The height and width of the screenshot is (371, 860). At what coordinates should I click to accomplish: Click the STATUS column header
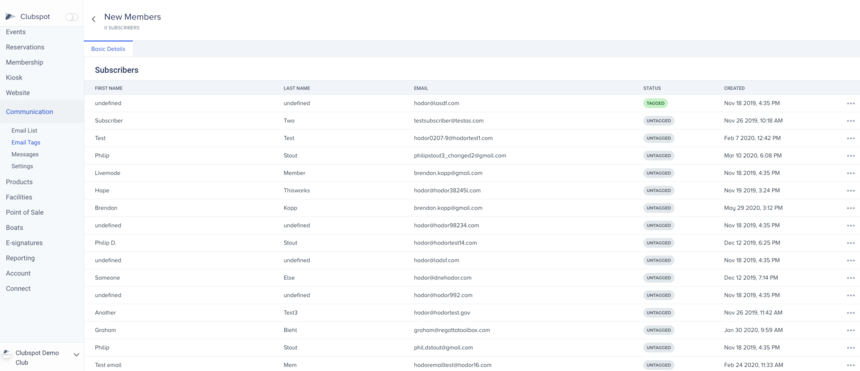pyautogui.click(x=652, y=88)
